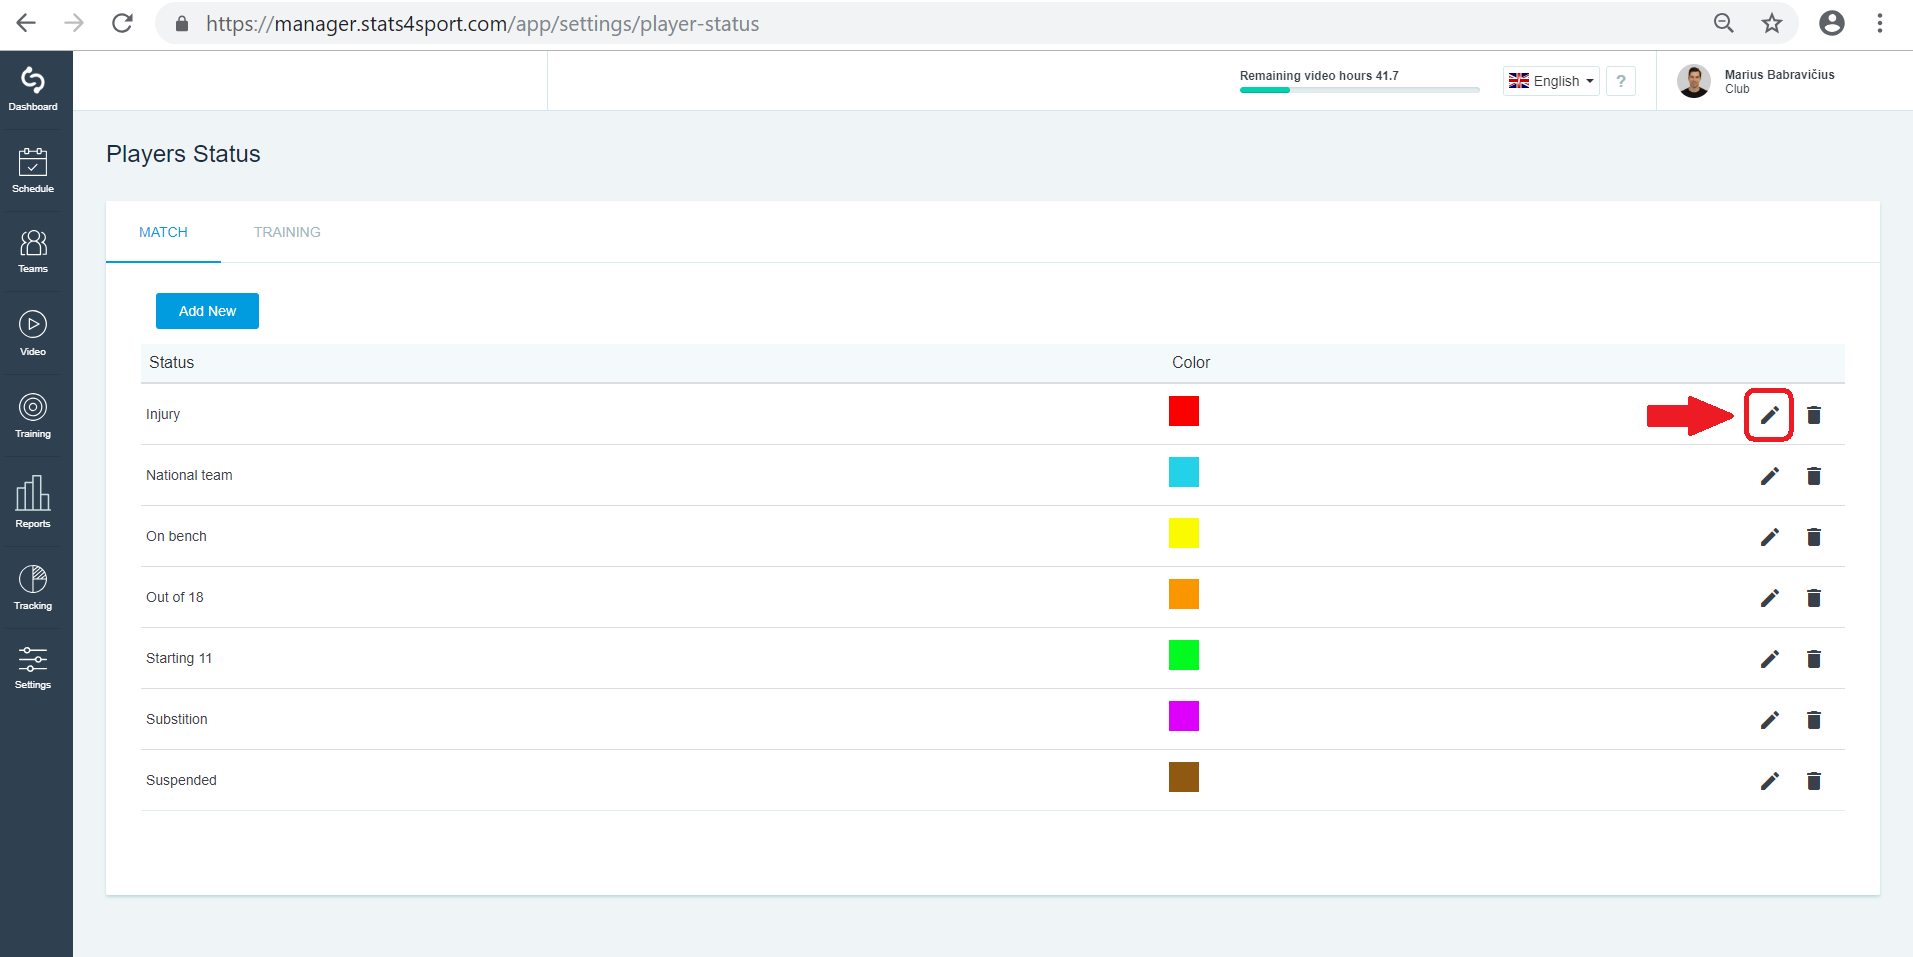The image size is (1913, 957).
Task: Open the Tracking section
Action: [x=33, y=587]
